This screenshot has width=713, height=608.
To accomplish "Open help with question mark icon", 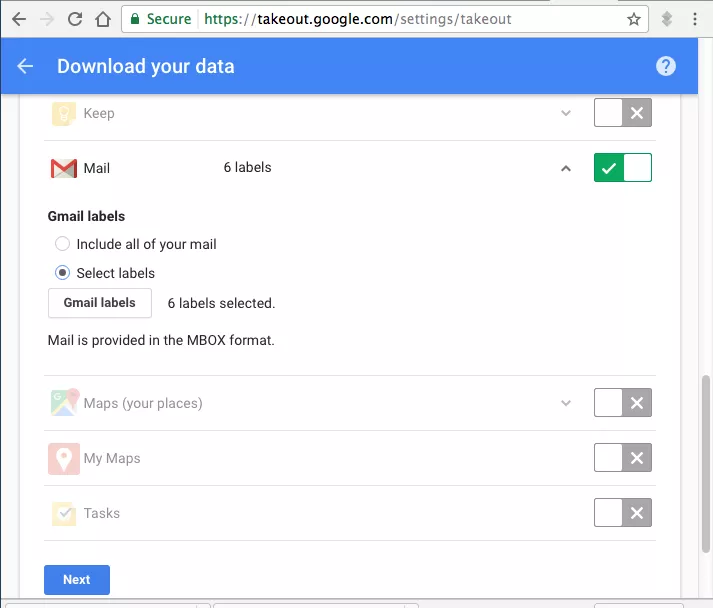I will [x=665, y=66].
